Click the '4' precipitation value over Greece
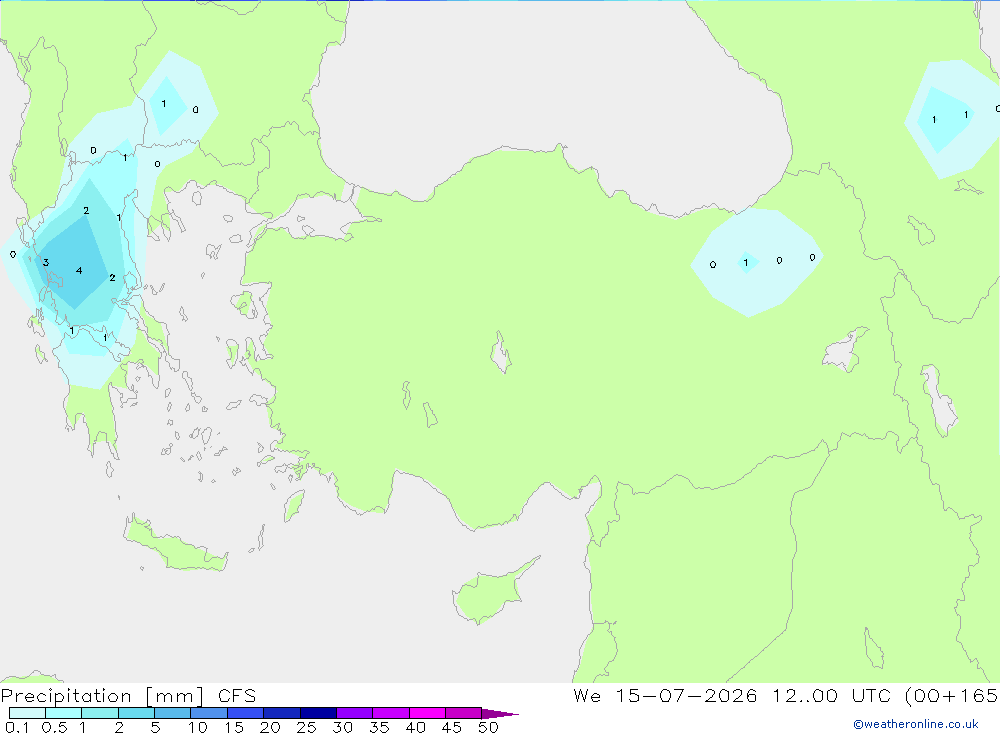 point(79,270)
